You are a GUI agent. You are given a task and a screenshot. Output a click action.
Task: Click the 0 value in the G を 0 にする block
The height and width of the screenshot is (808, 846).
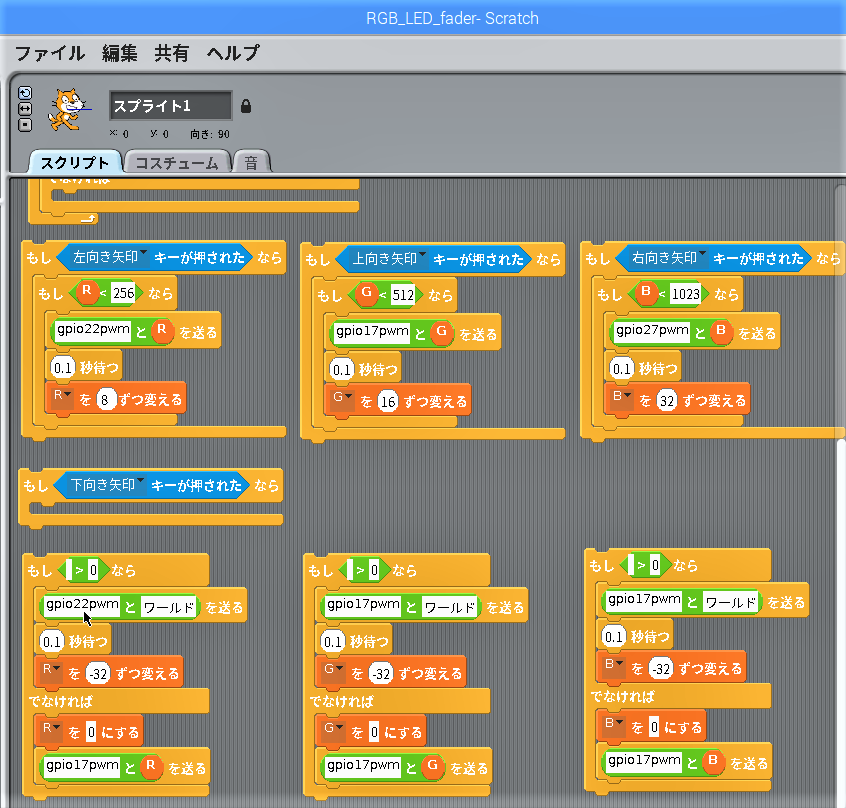pyautogui.click(x=374, y=732)
